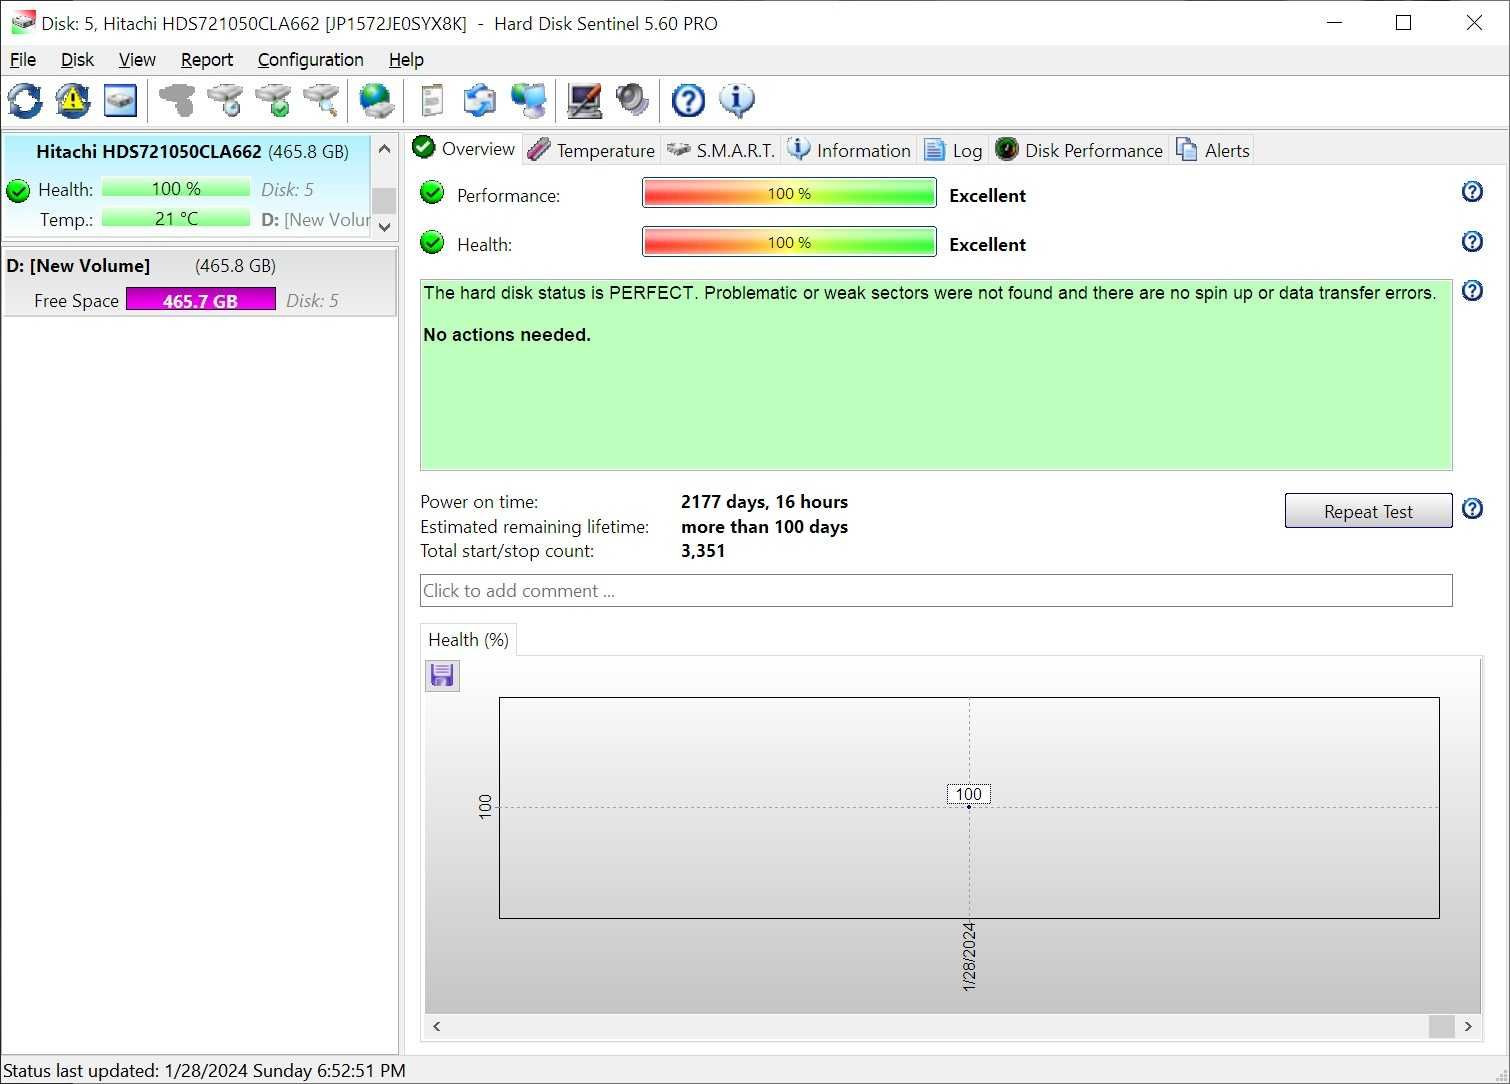Screen dimensions: 1510x1084
Task: Click the disk with magnifier toolbar icon
Action: pos(321,100)
